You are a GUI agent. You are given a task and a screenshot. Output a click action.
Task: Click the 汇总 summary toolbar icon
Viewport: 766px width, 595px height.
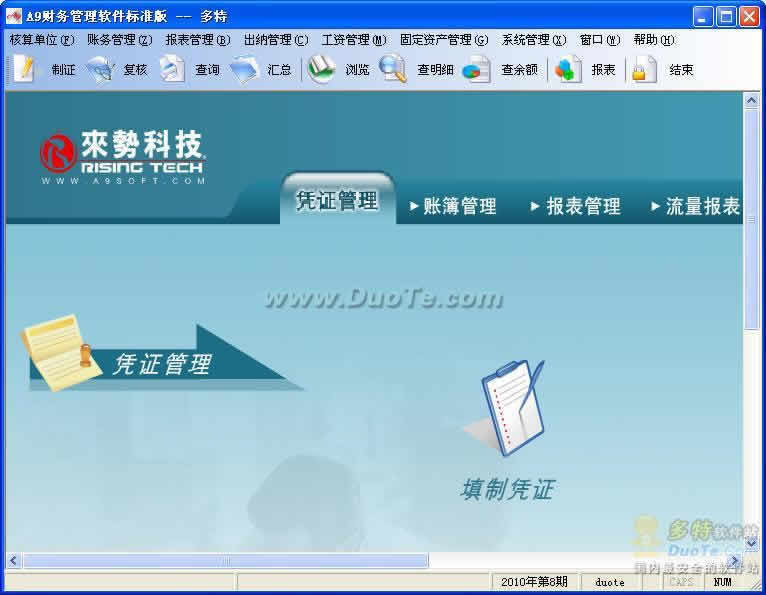click(244, 69)
